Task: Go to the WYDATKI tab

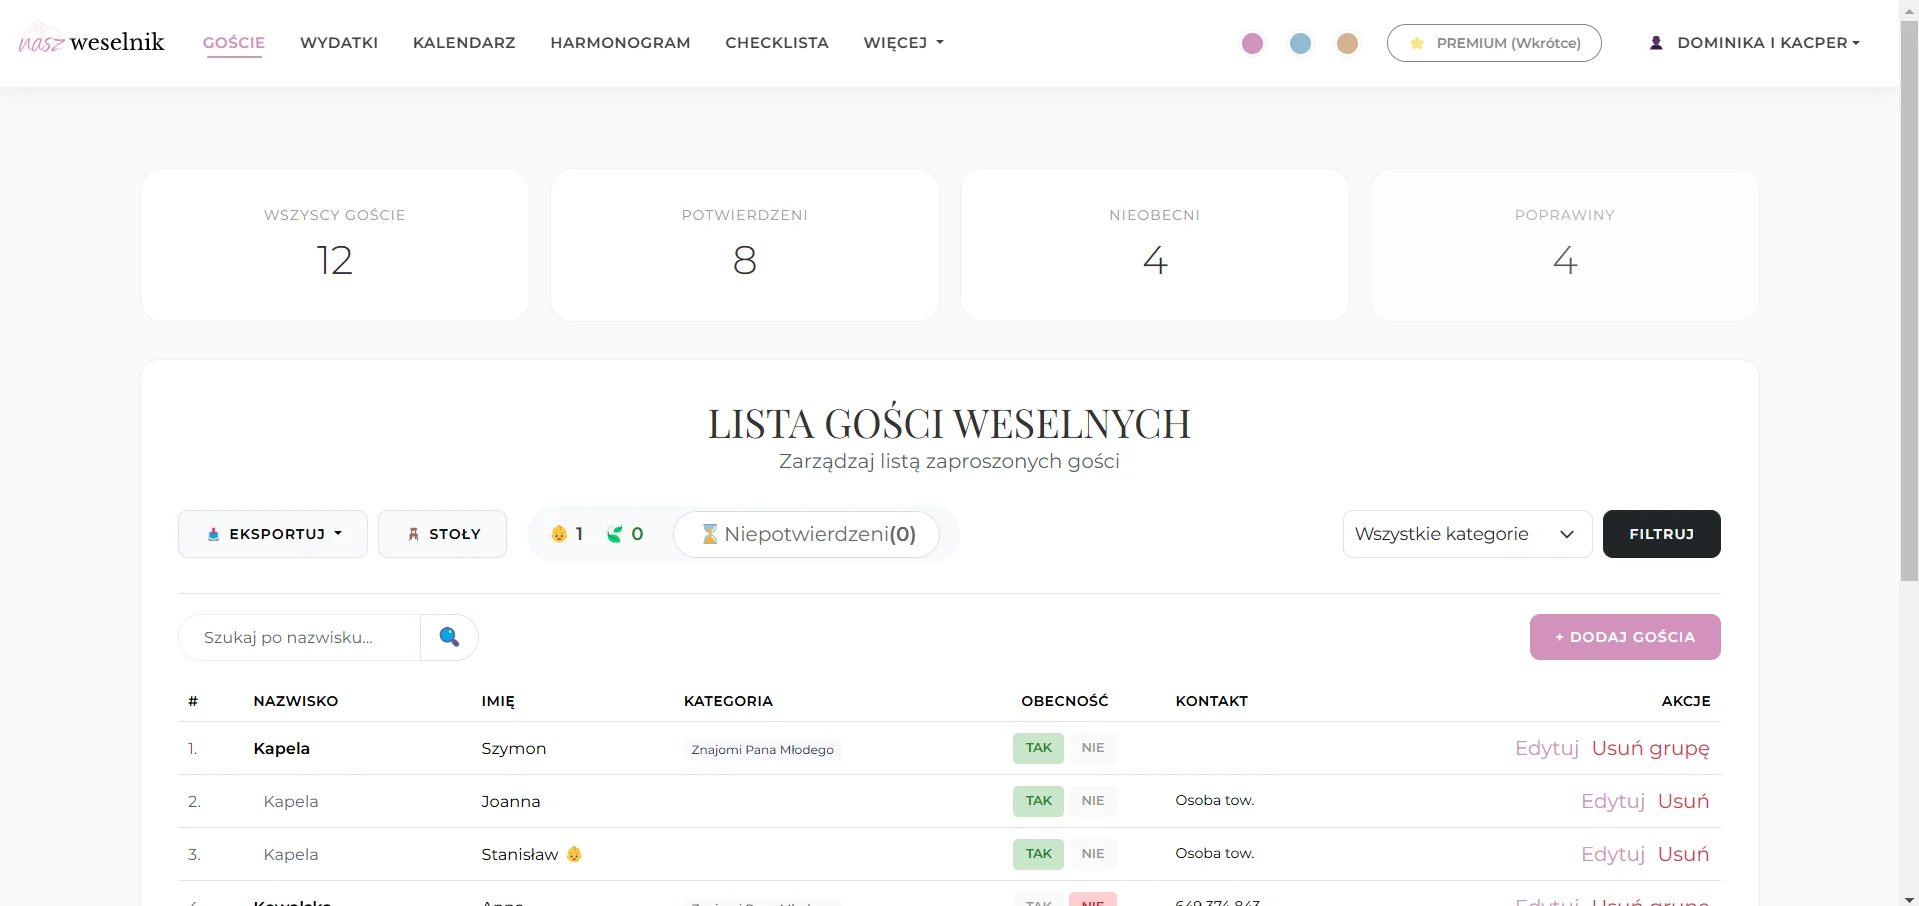Action: [x=339, y=43]
